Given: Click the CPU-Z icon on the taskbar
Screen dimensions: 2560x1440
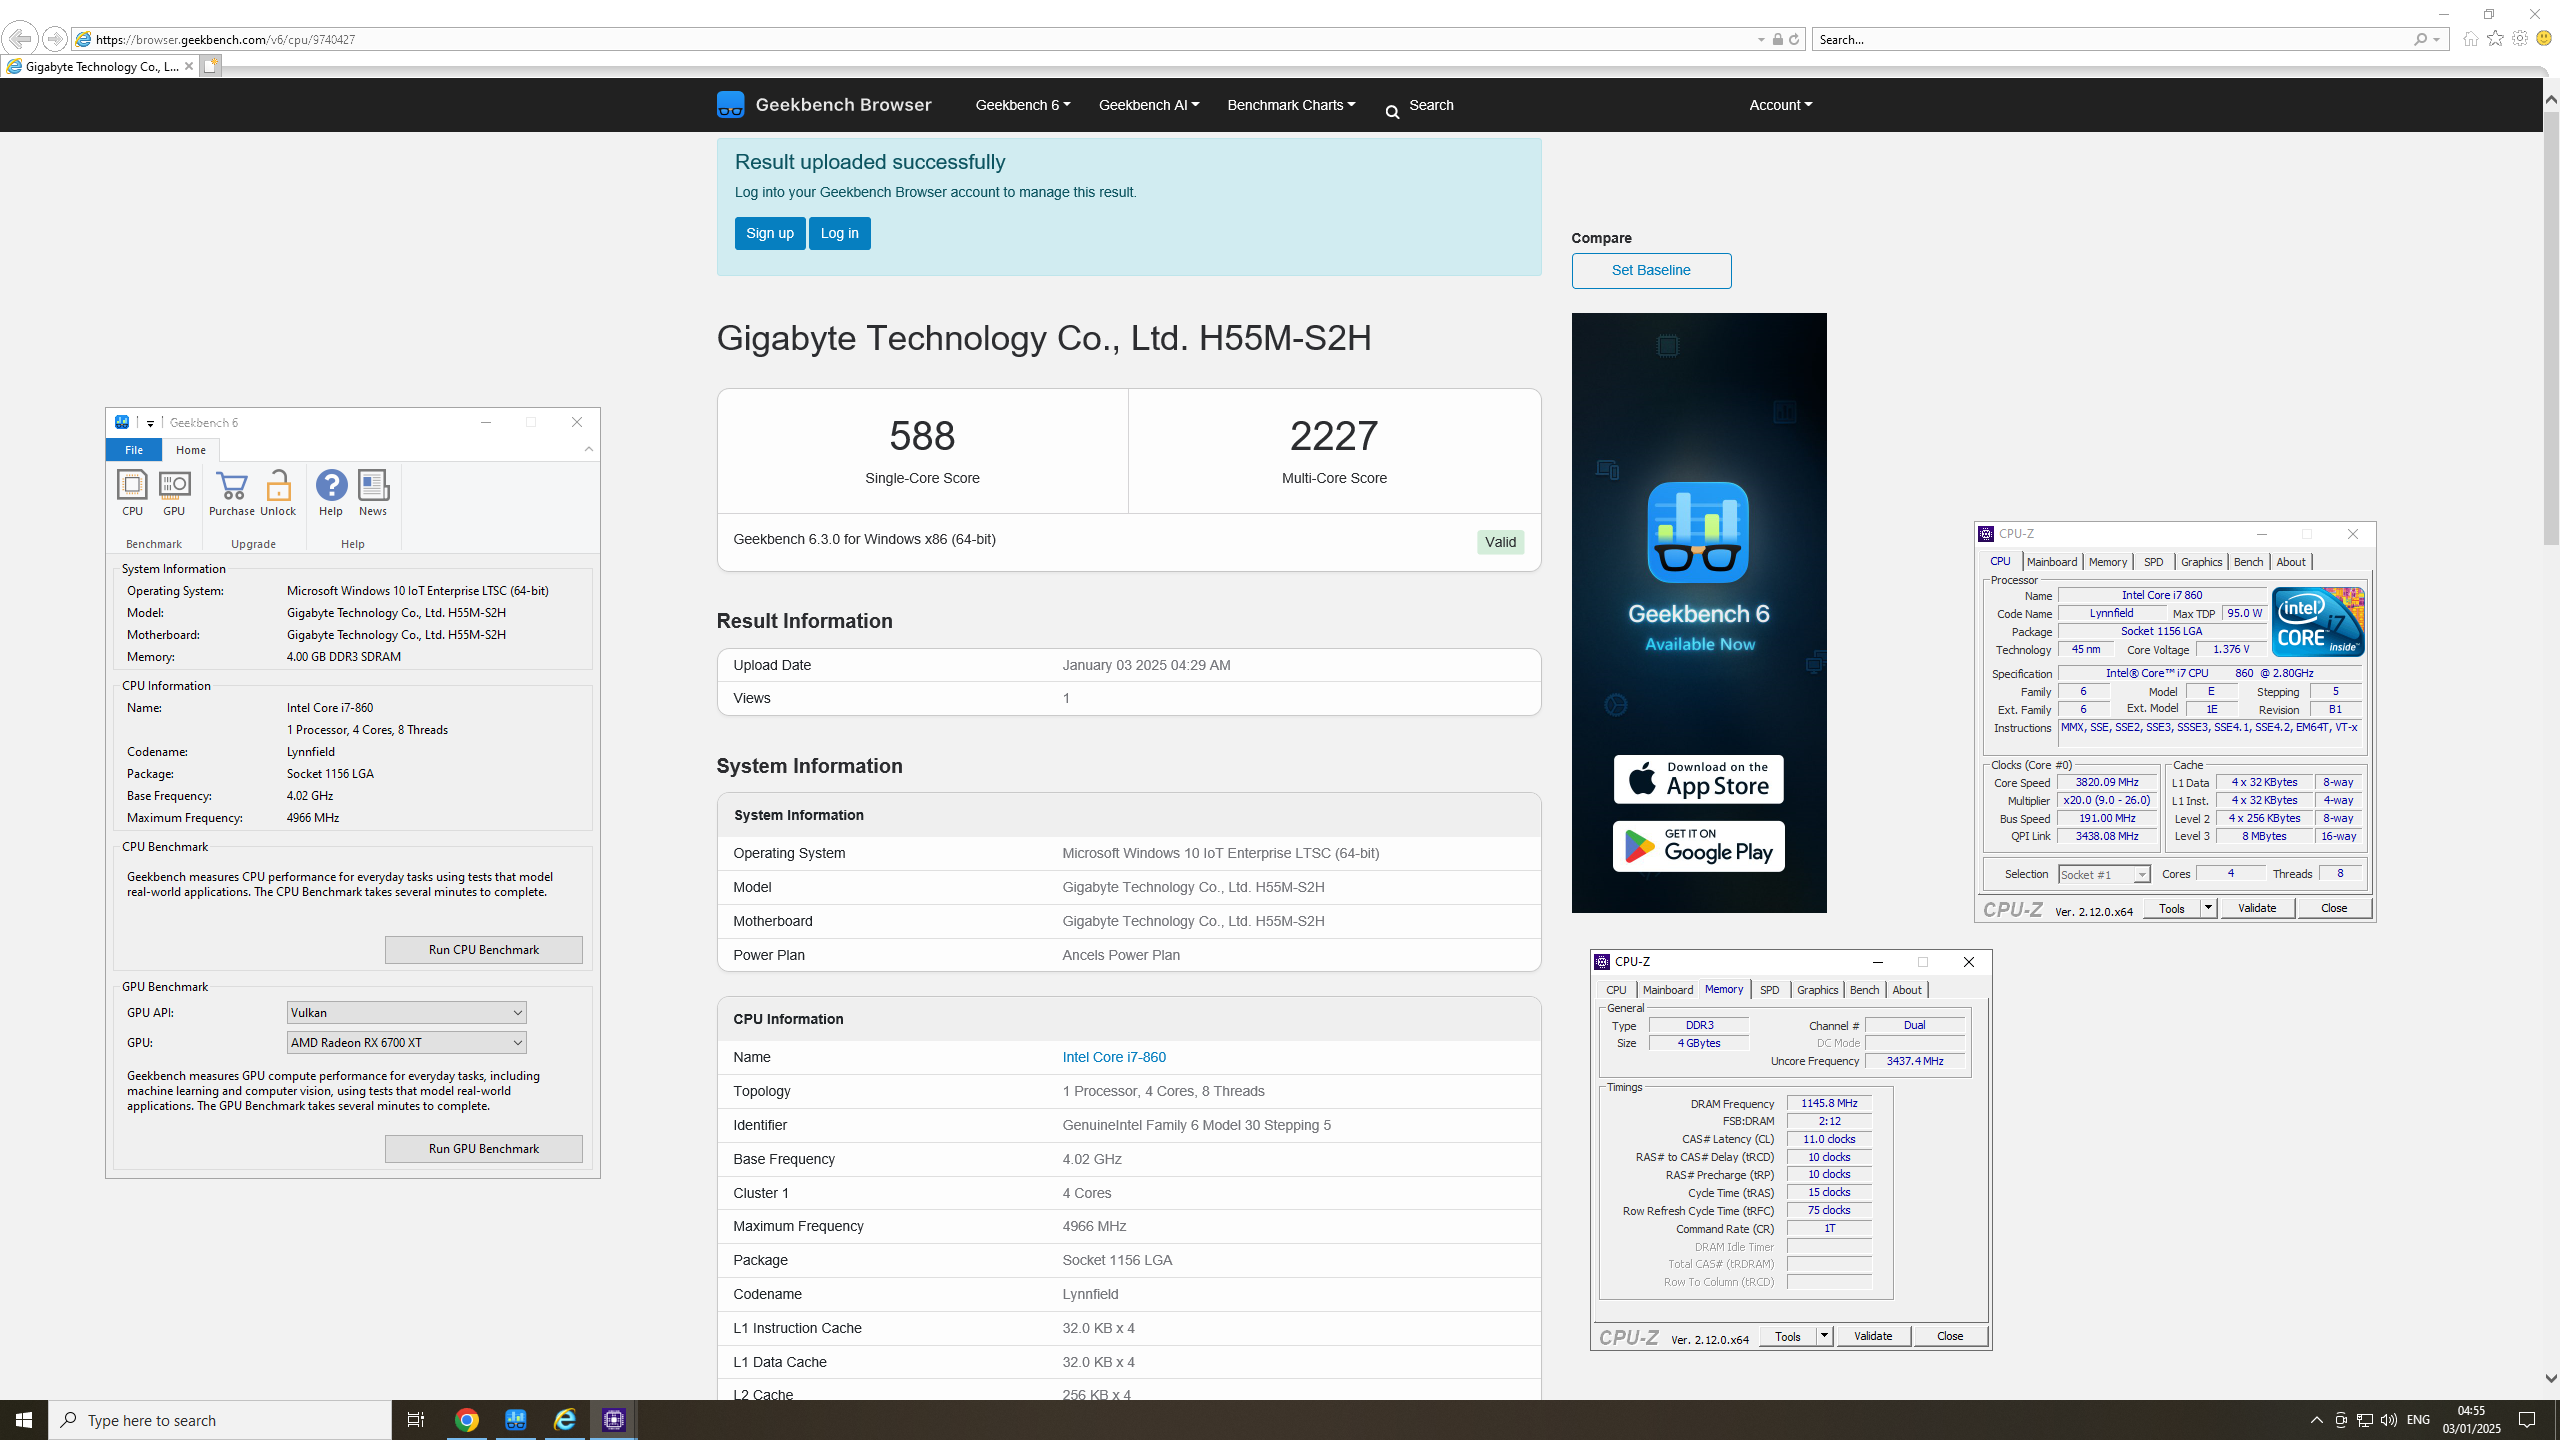Looking at the screenshot, I should (614, 1420).
